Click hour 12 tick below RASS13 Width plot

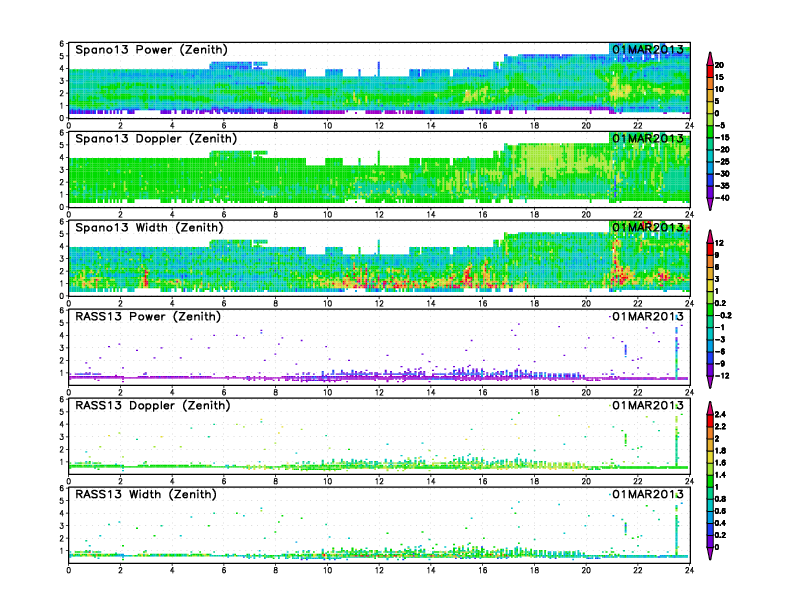tap(379, 570)
